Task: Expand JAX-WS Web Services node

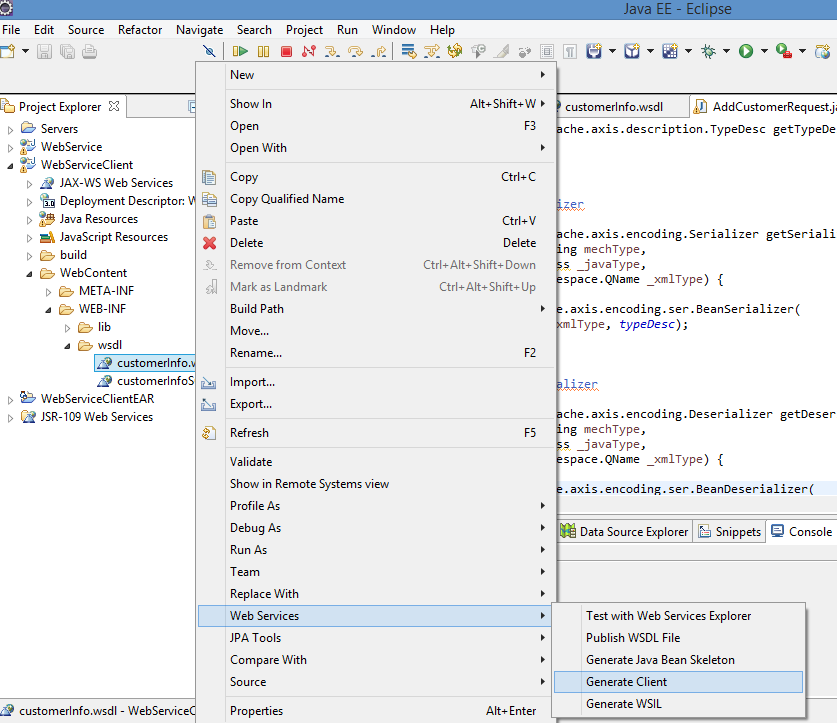Action: 29,184
